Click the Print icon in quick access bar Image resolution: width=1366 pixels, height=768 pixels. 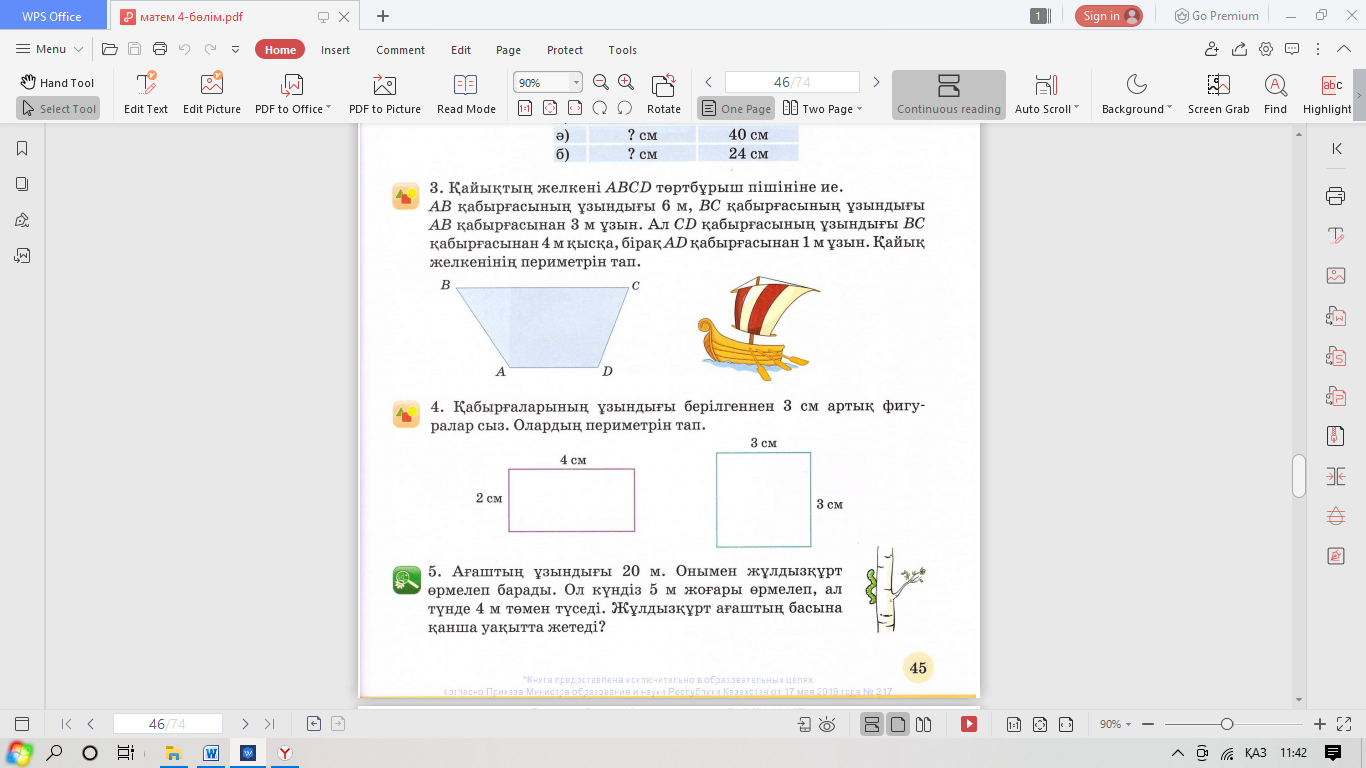[x=160, y=49]
